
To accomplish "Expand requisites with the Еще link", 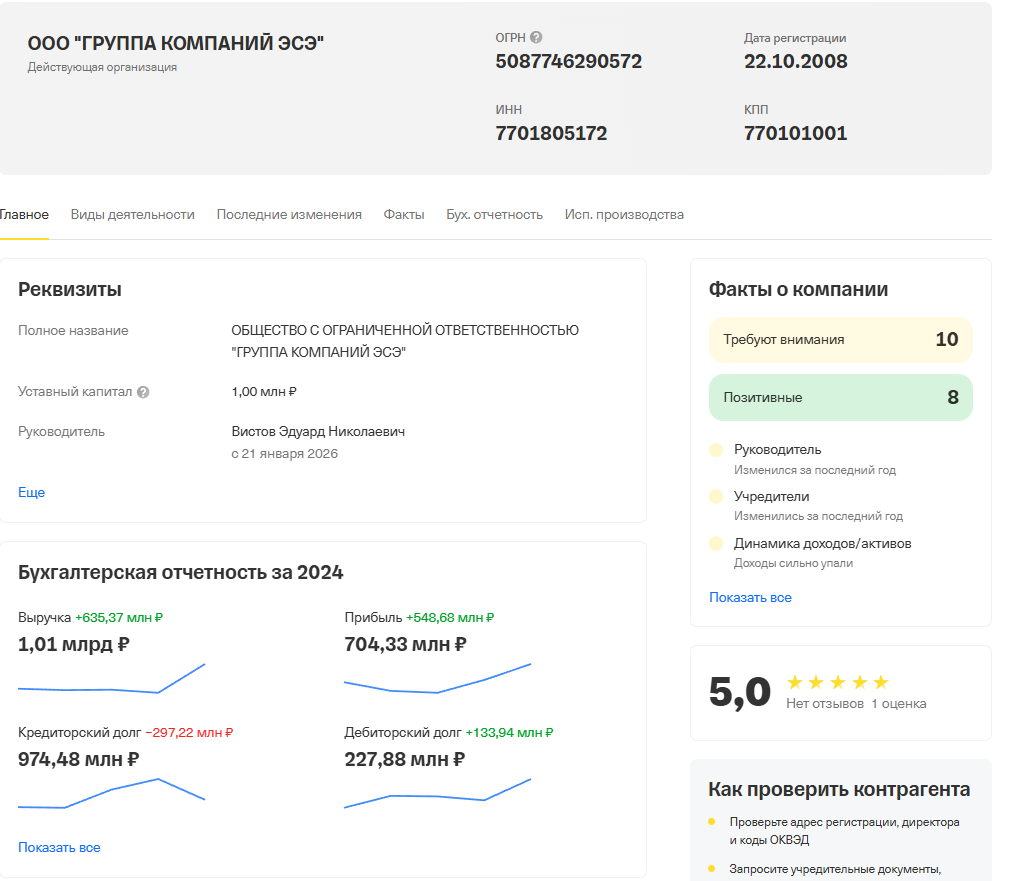I will pos(32,492).
